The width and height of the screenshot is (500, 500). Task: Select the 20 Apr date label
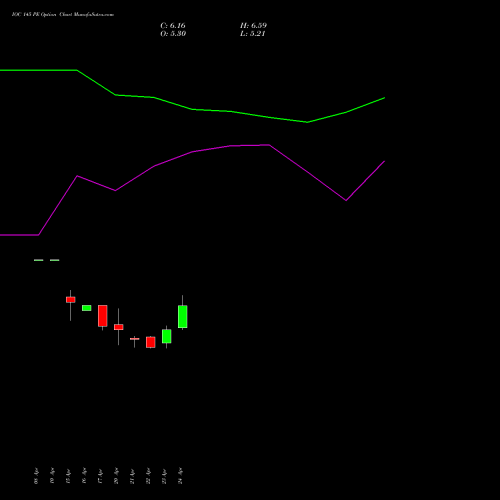[x=116, y=476]
